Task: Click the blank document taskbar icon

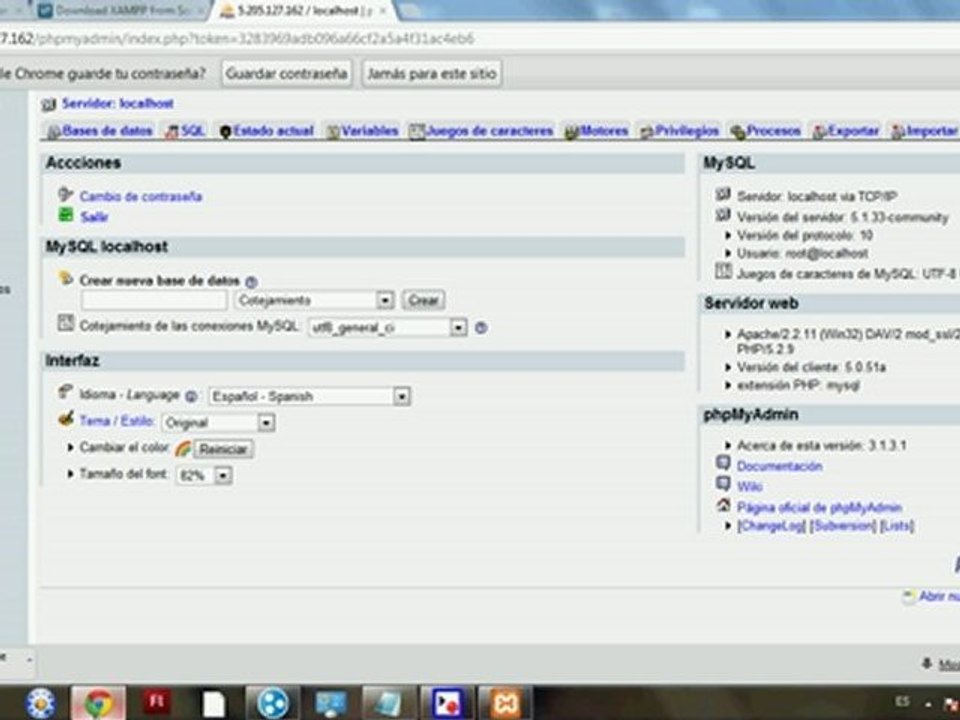Action: click(214, 704)
